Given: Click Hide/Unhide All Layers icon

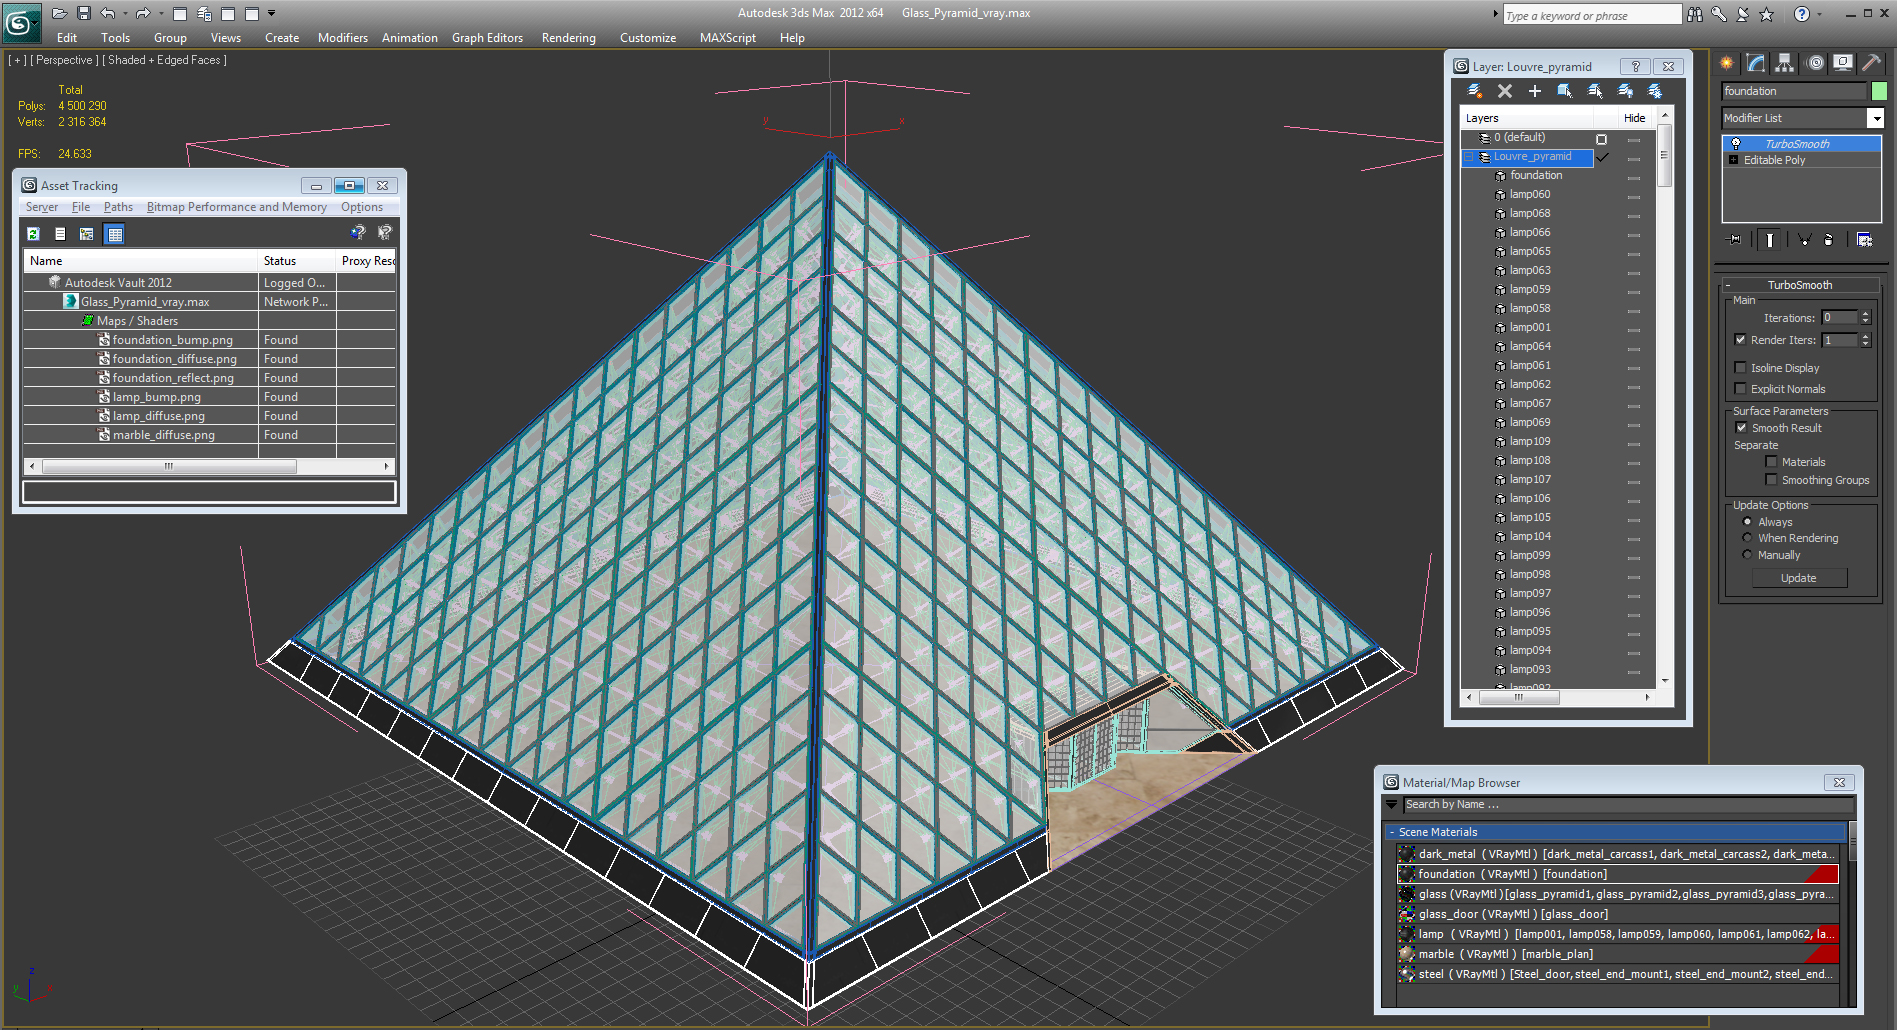Looking at the screenshot, I should coord(1626,91).
